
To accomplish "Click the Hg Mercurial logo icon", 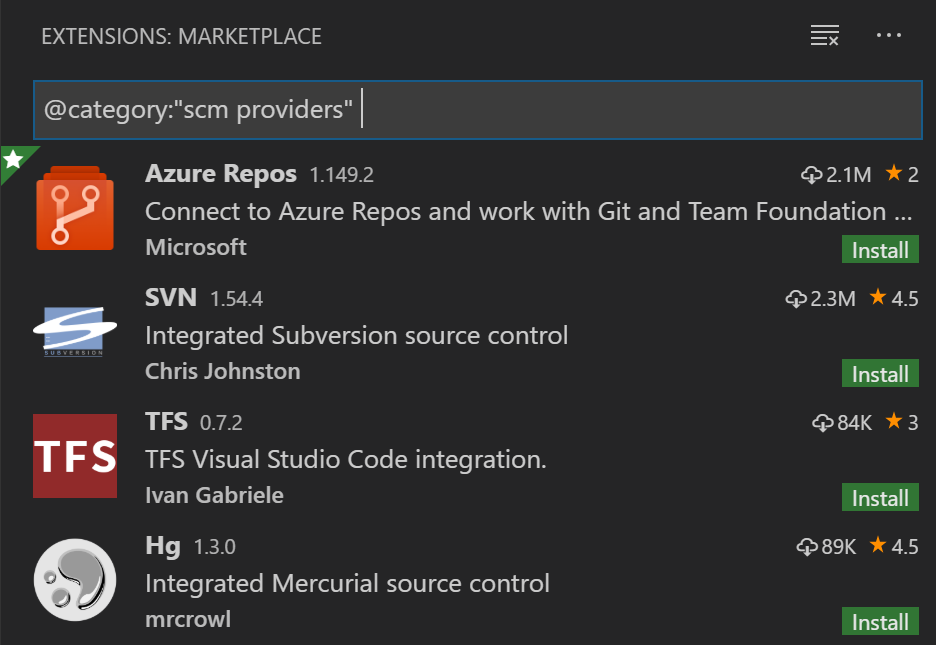I will (x=75, y=580).
